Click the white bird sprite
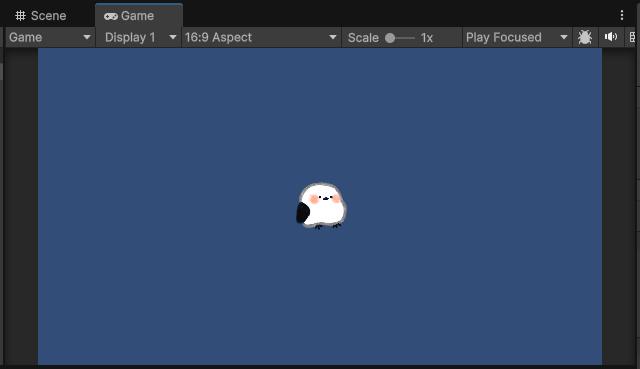 pos(322,205)
